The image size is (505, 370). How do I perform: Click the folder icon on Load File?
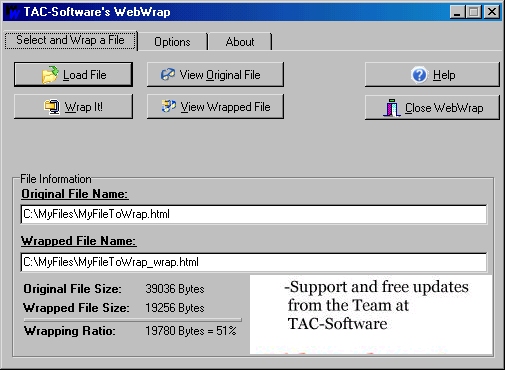click(x=50, y=75)
